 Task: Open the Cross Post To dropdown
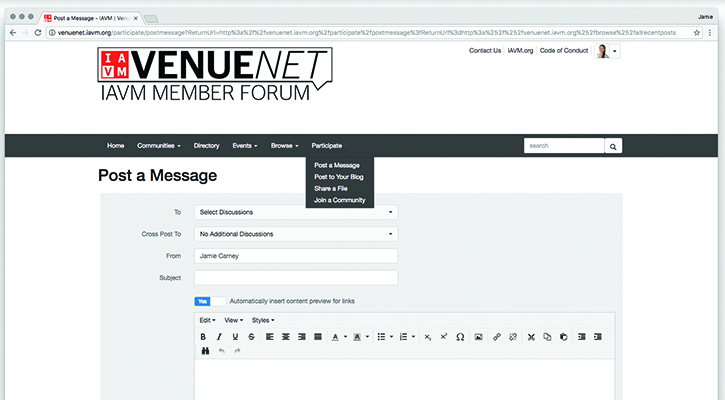(296, 234)
